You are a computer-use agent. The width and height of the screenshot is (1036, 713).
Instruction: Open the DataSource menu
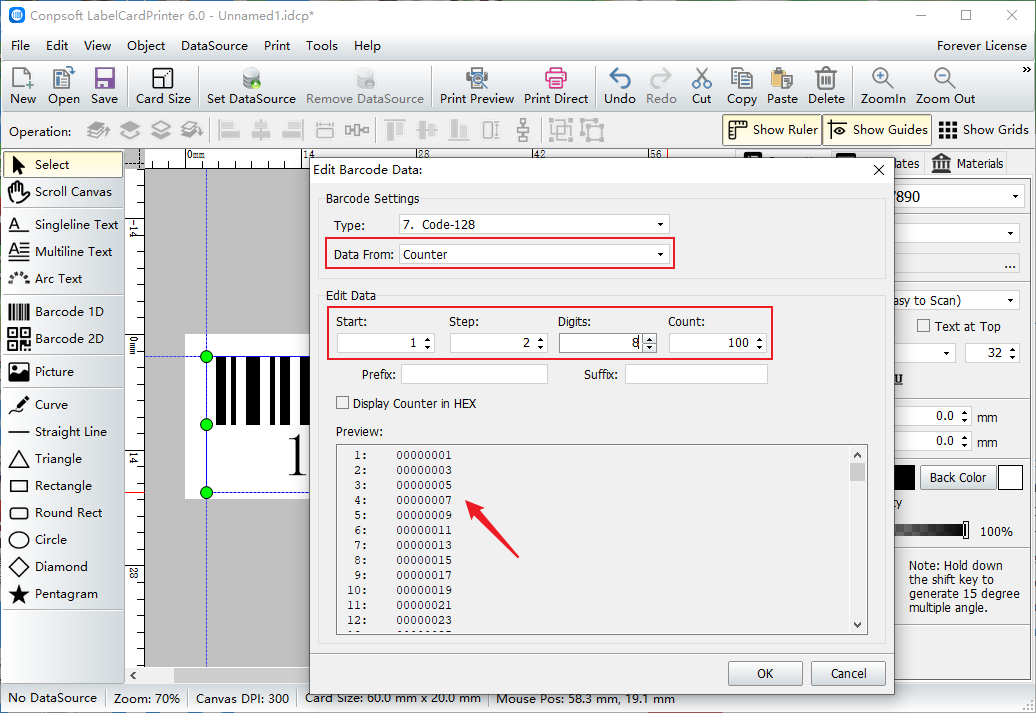coord(214,46)
